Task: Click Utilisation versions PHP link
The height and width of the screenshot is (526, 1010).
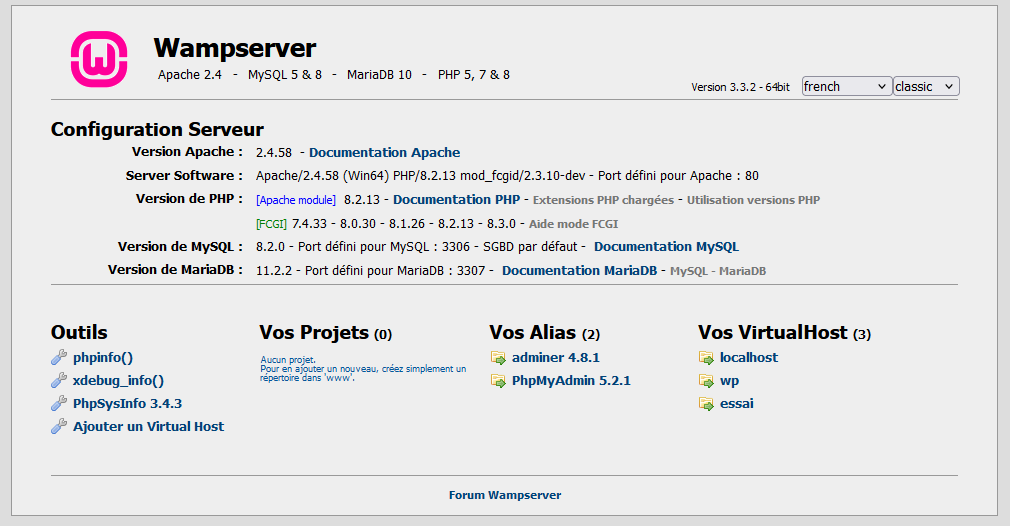Action: tap(753, 200)
